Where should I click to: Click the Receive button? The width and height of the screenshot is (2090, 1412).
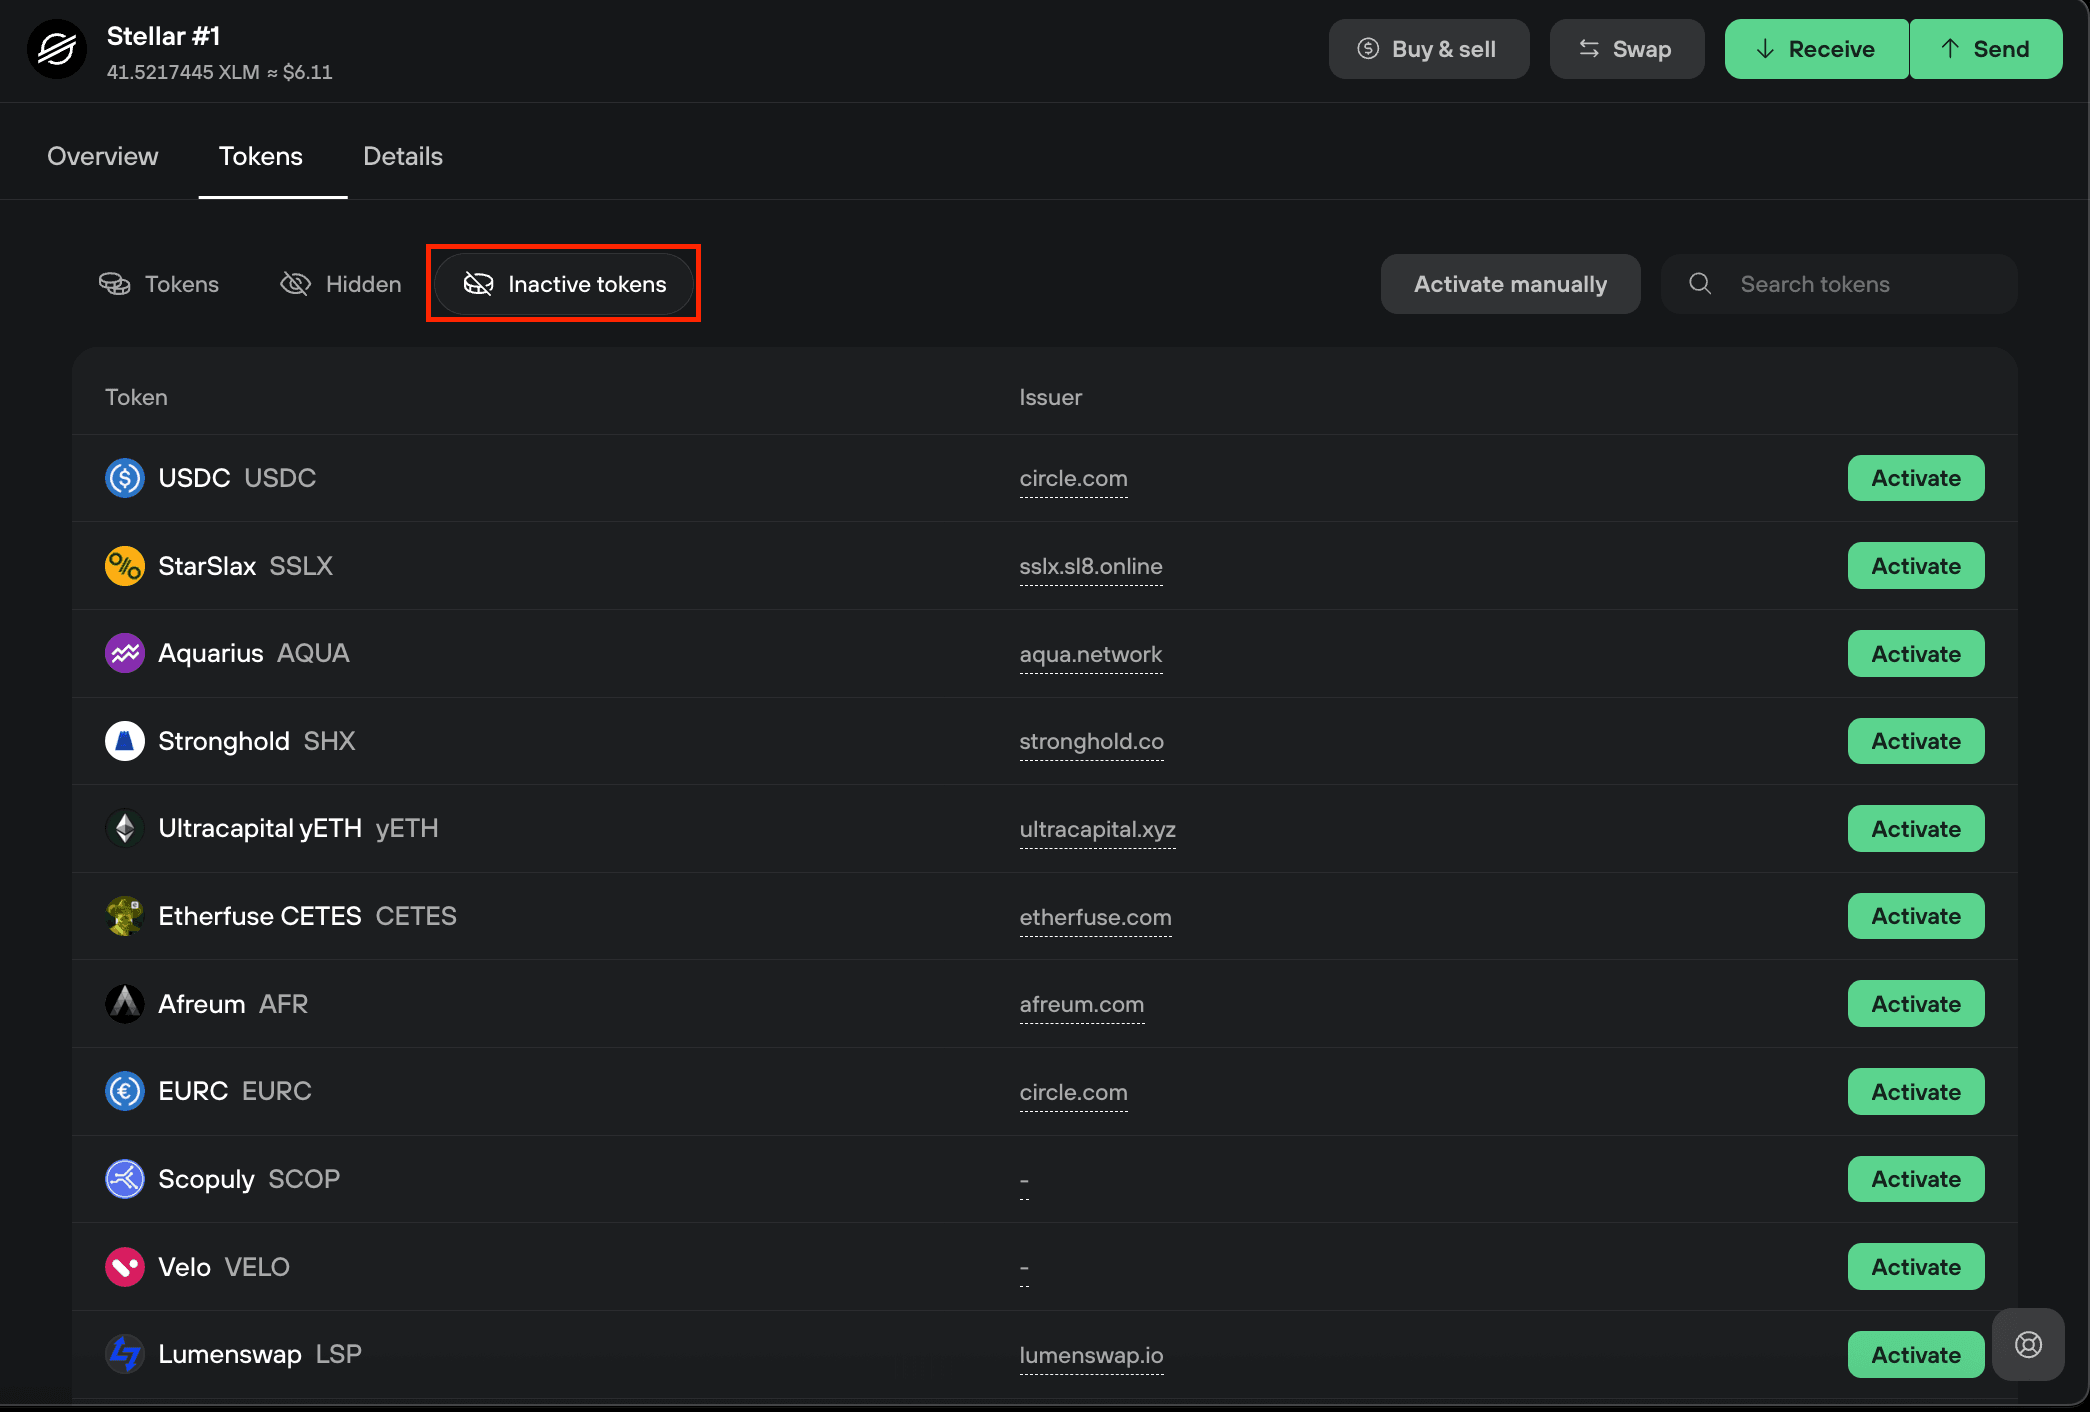[x=1817, y=49]
